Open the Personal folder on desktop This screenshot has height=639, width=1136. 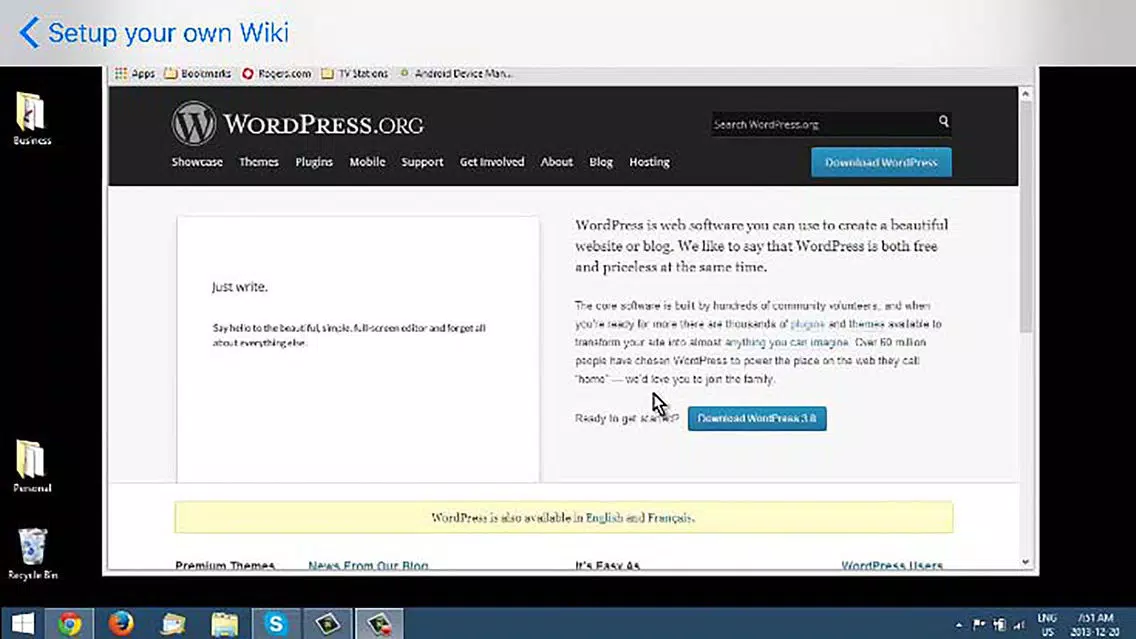32,466
